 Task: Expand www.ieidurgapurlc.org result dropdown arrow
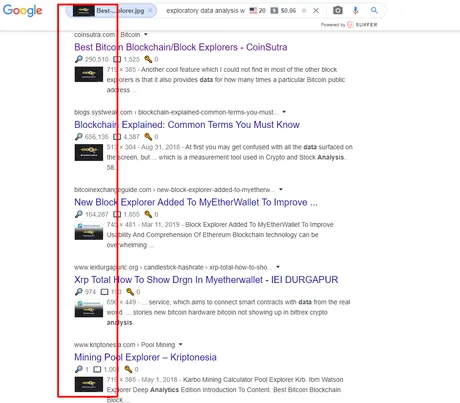pyautogui.click(x=278, y=267)
